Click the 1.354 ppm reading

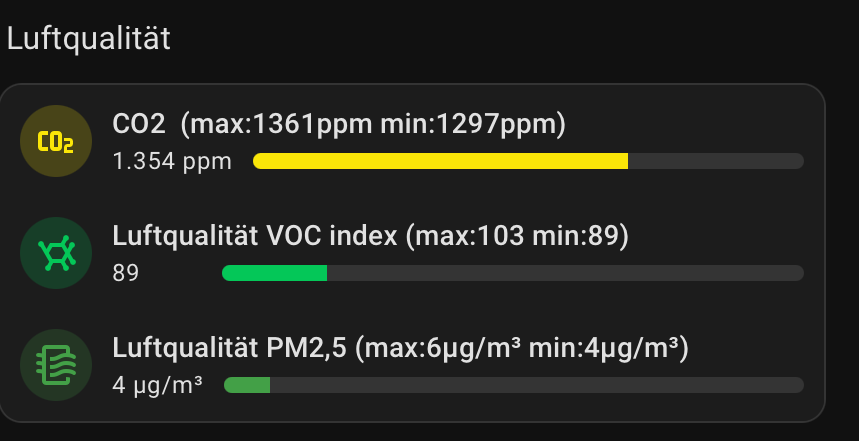click(x=172, y=162)
